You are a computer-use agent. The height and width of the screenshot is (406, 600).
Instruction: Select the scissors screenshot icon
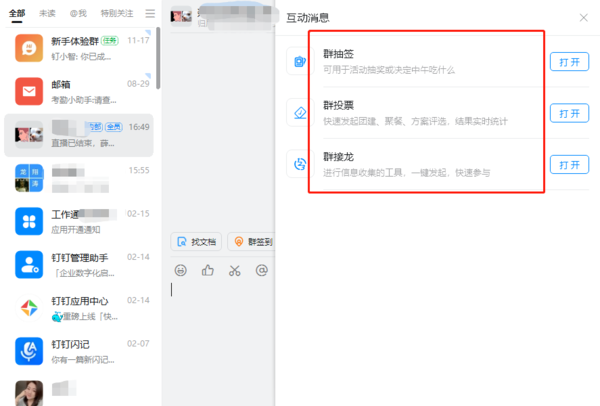(235, 270)
